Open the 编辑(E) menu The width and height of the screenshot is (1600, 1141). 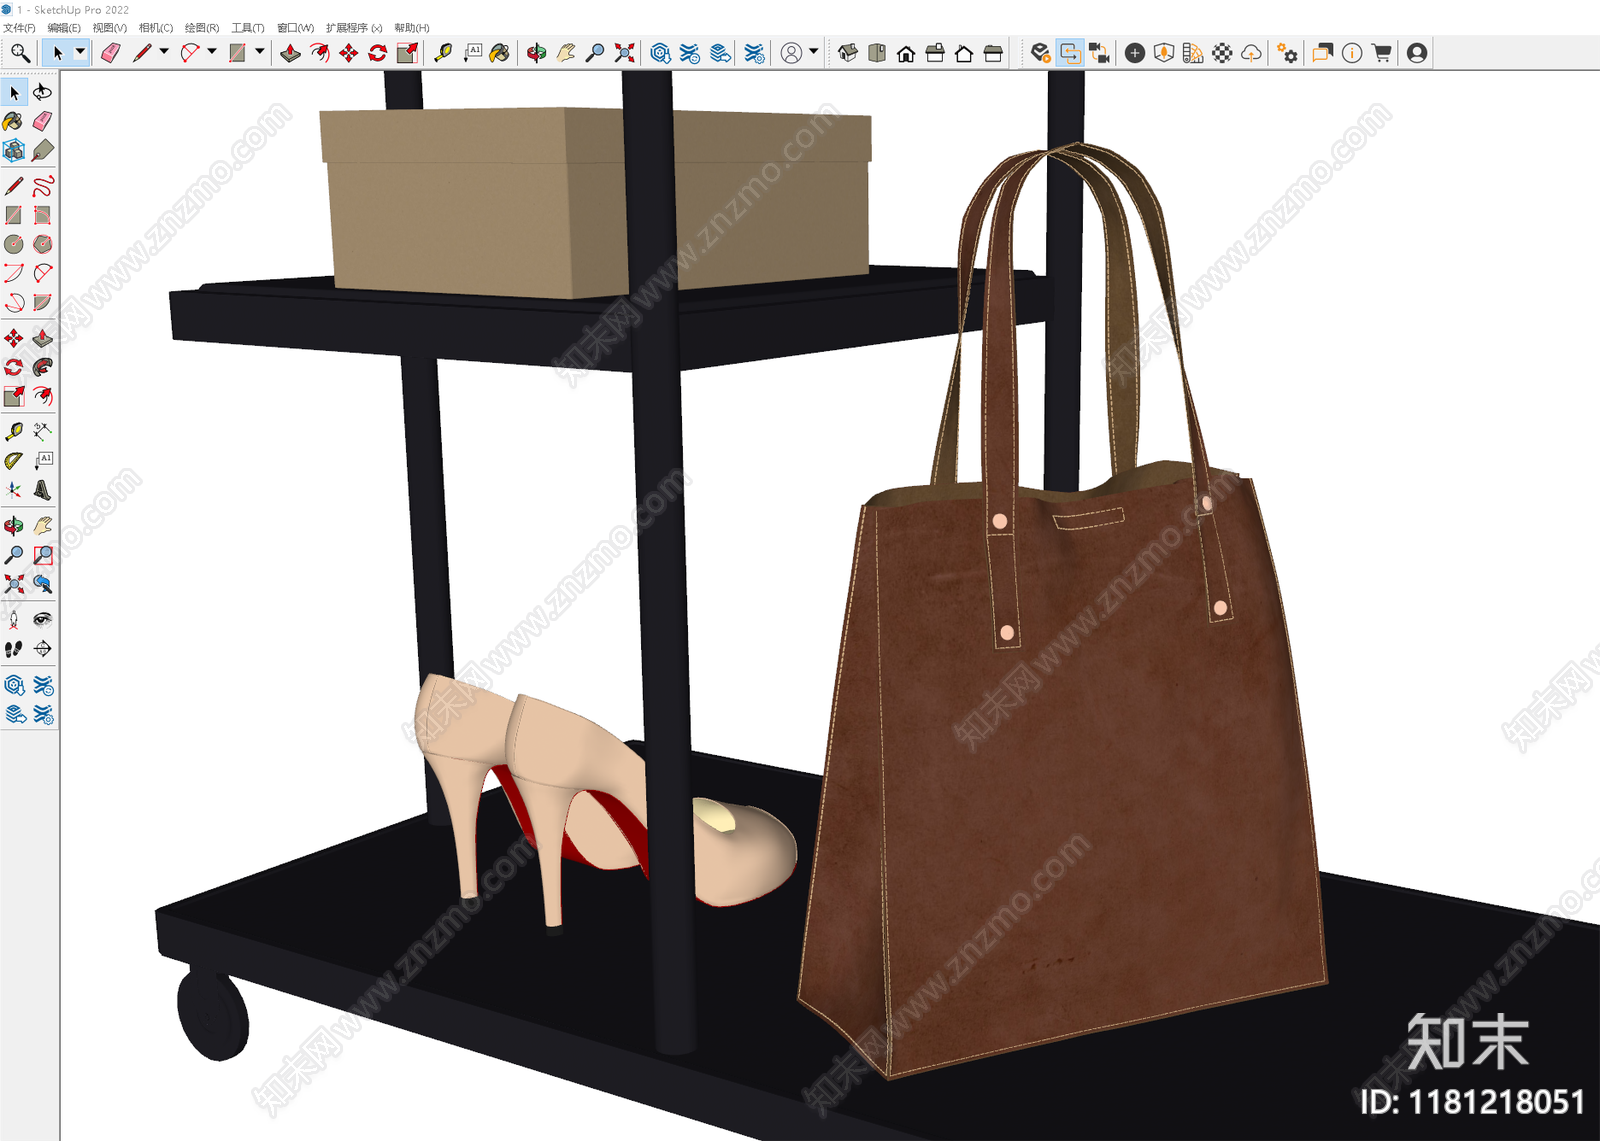[x=64, y=28]
